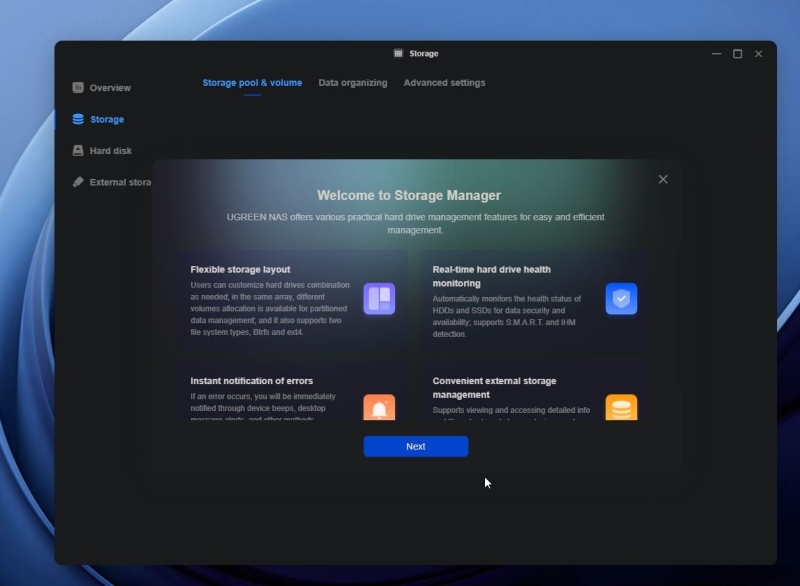Image resolution: width=800 pixels, height=586 pixels.
Task: Click the Flexible storage layout heading
Action: point(240,269)
